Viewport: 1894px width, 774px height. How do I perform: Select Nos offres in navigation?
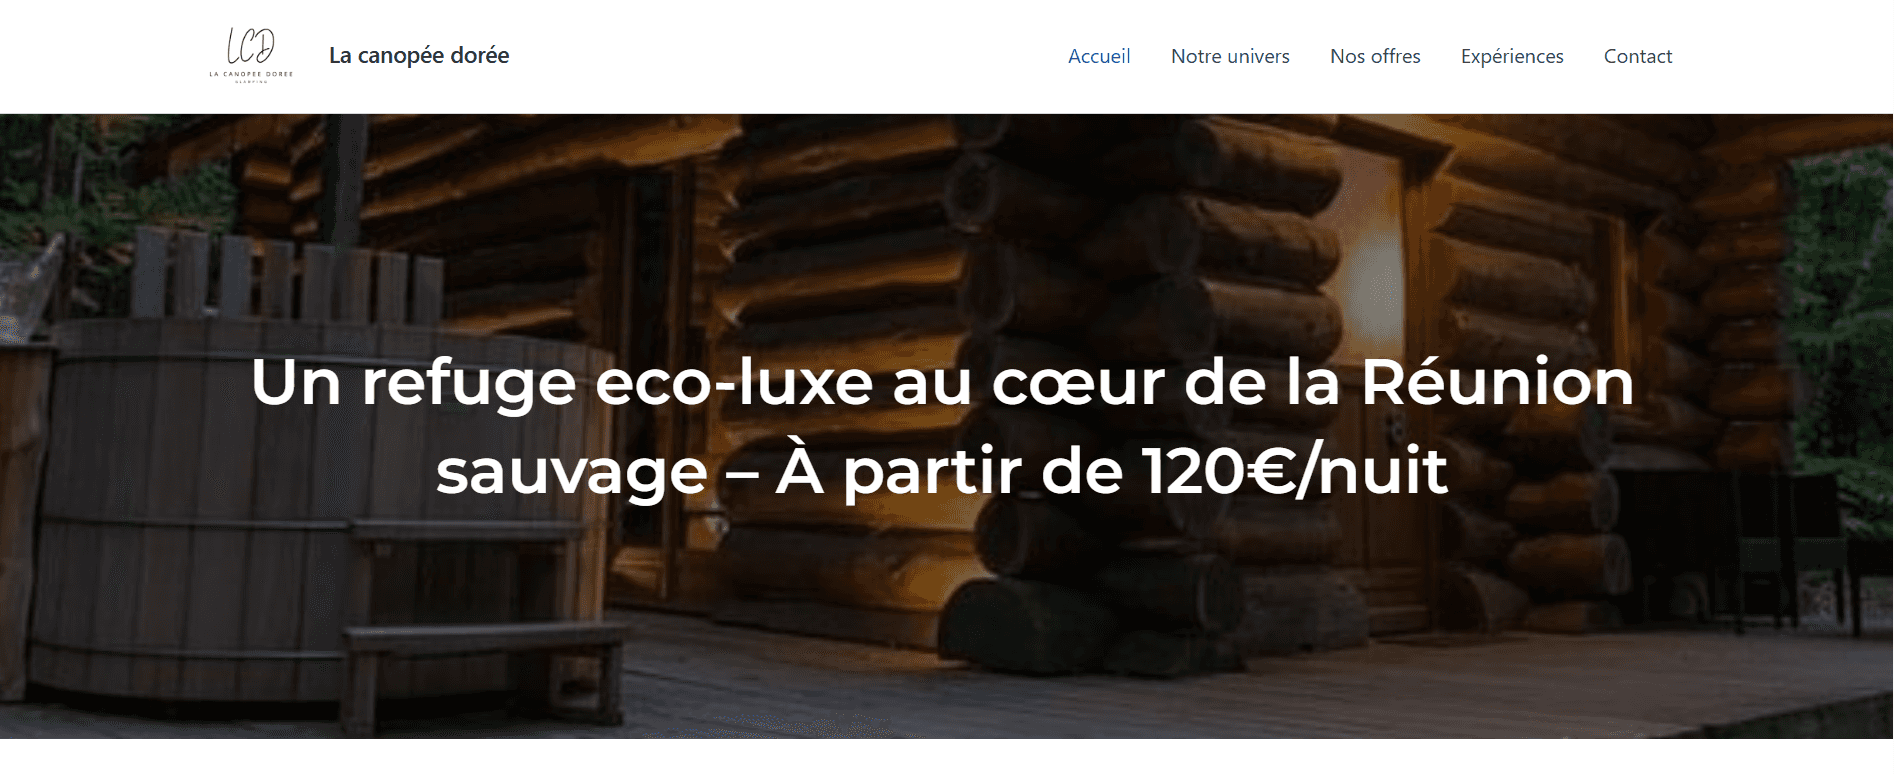[1375, 56]
